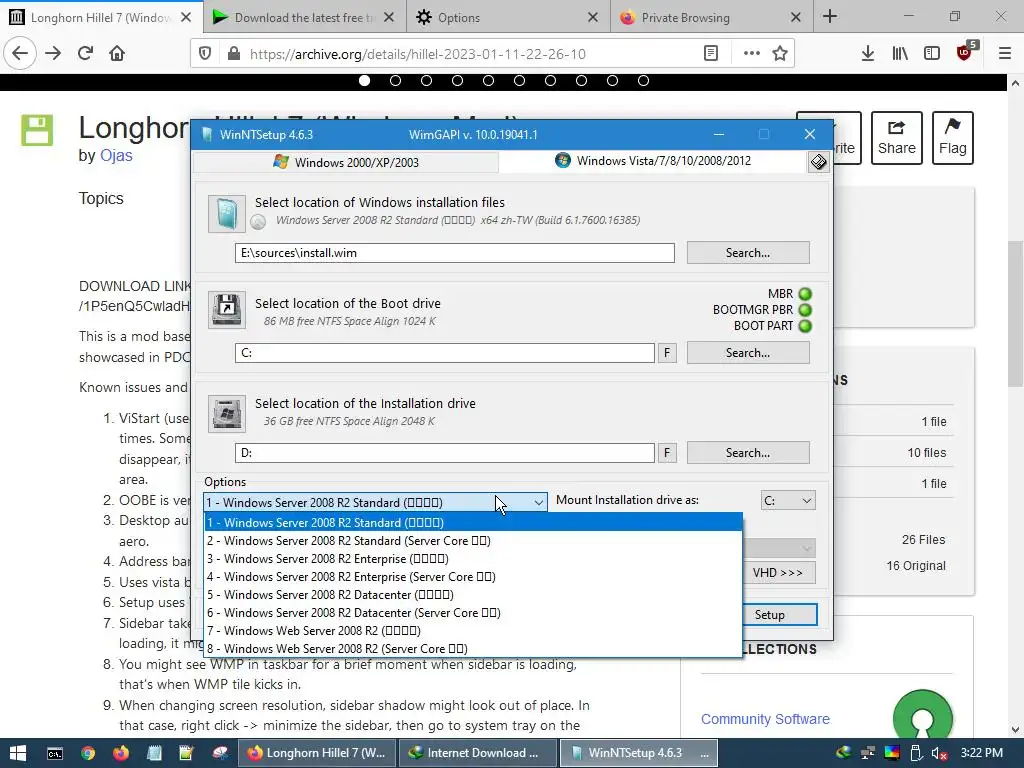The height and width of the screenshot is (768, 1024).
Task: Toggle reader view icon in address bar
Action: [x=711, y=54]
